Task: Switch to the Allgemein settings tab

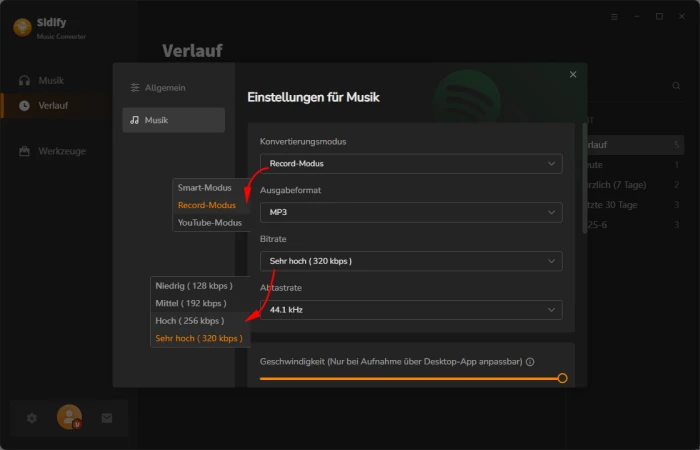Action: coord(174,88)
